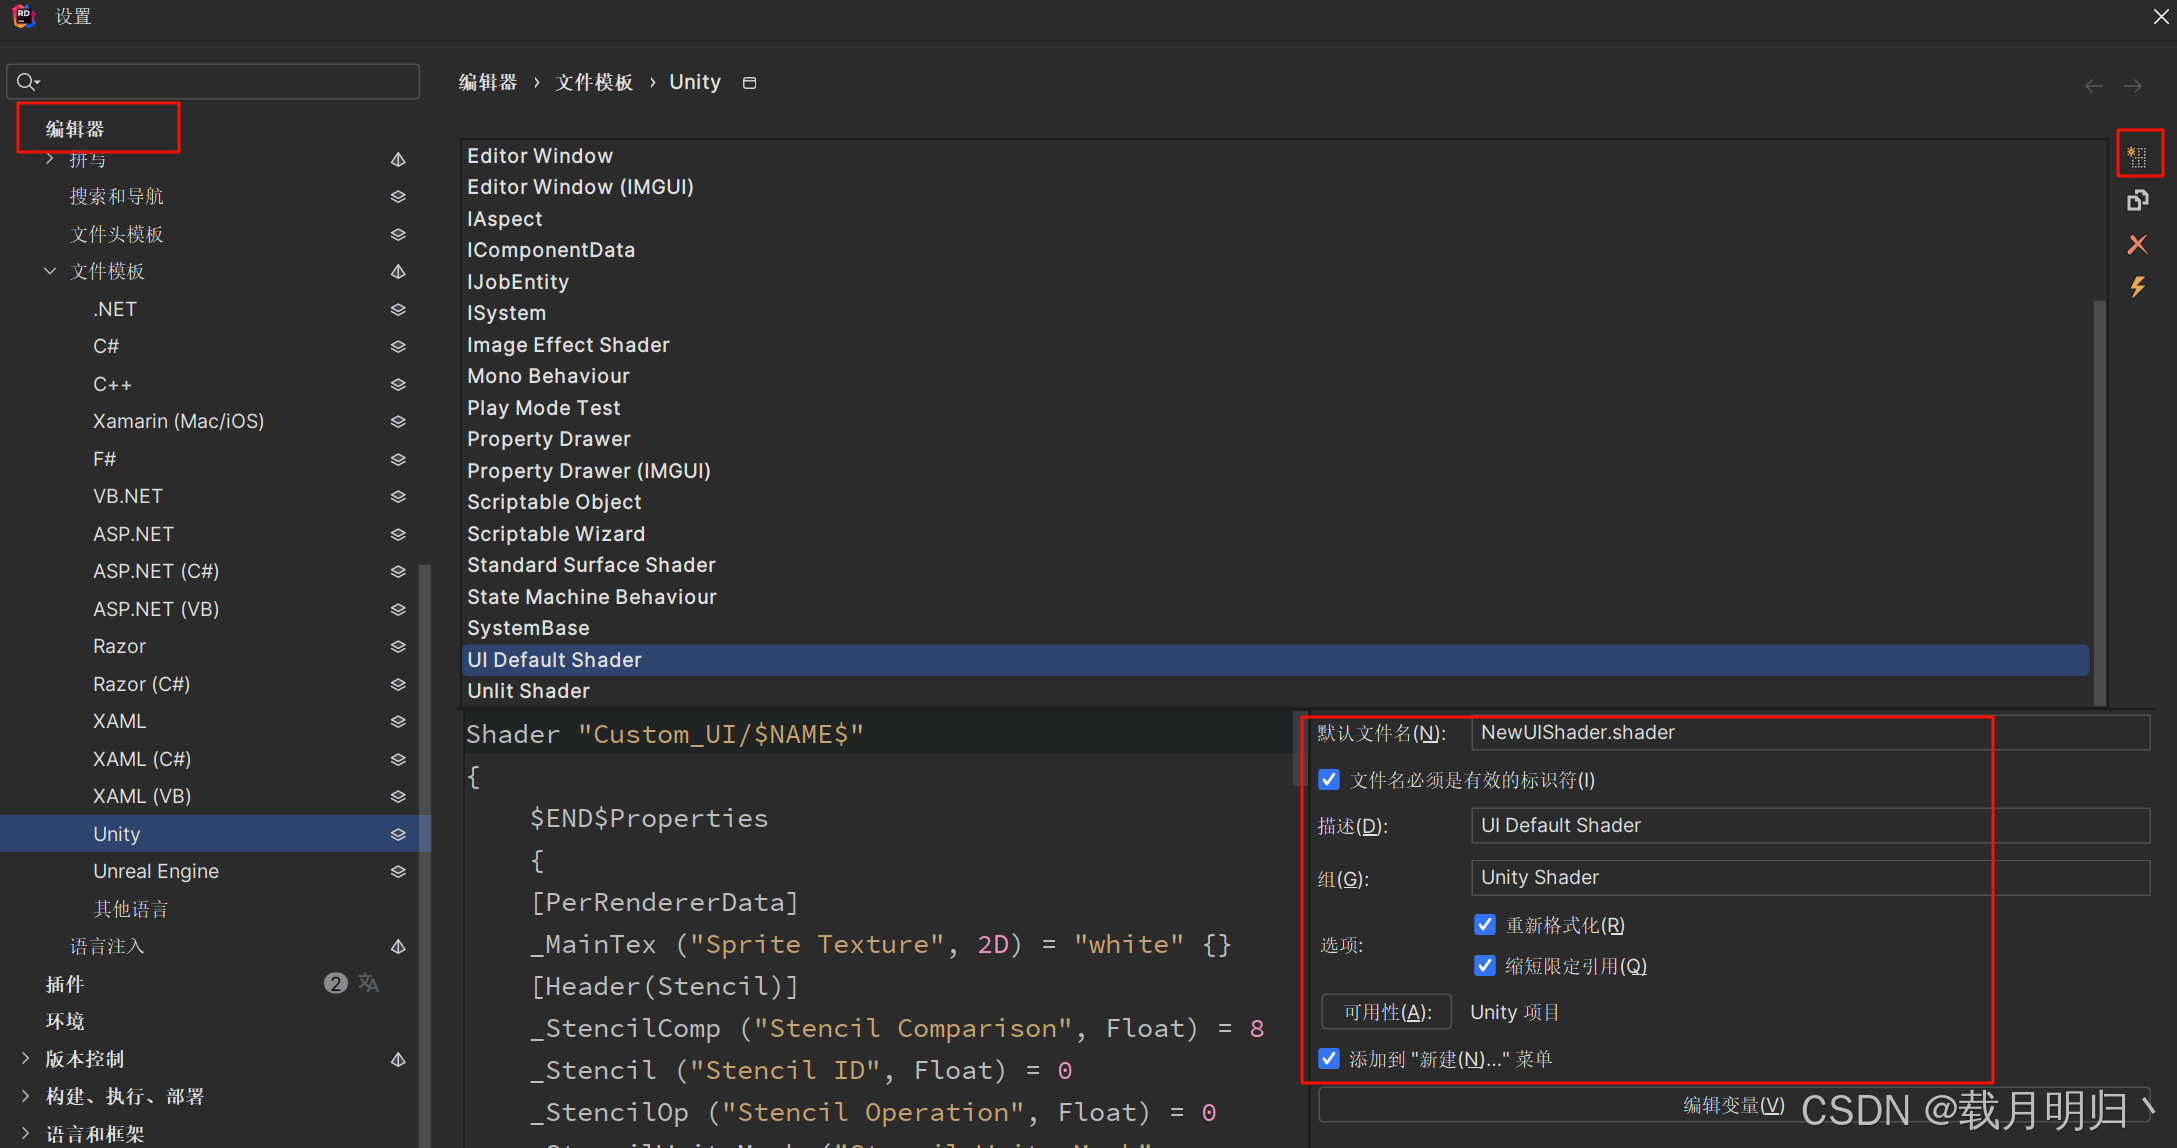Click the lightning bolt icon

[2138, 287]
